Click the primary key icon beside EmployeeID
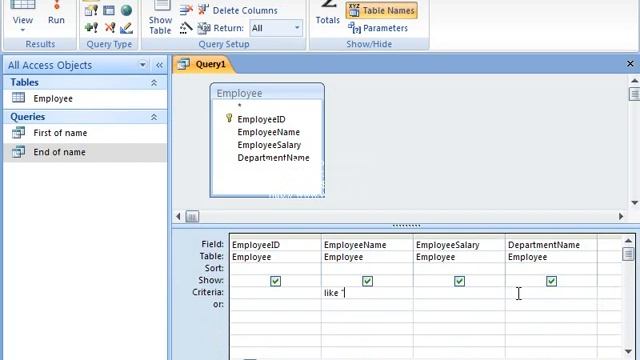This screenshot has width=640, height=360. 229,118
